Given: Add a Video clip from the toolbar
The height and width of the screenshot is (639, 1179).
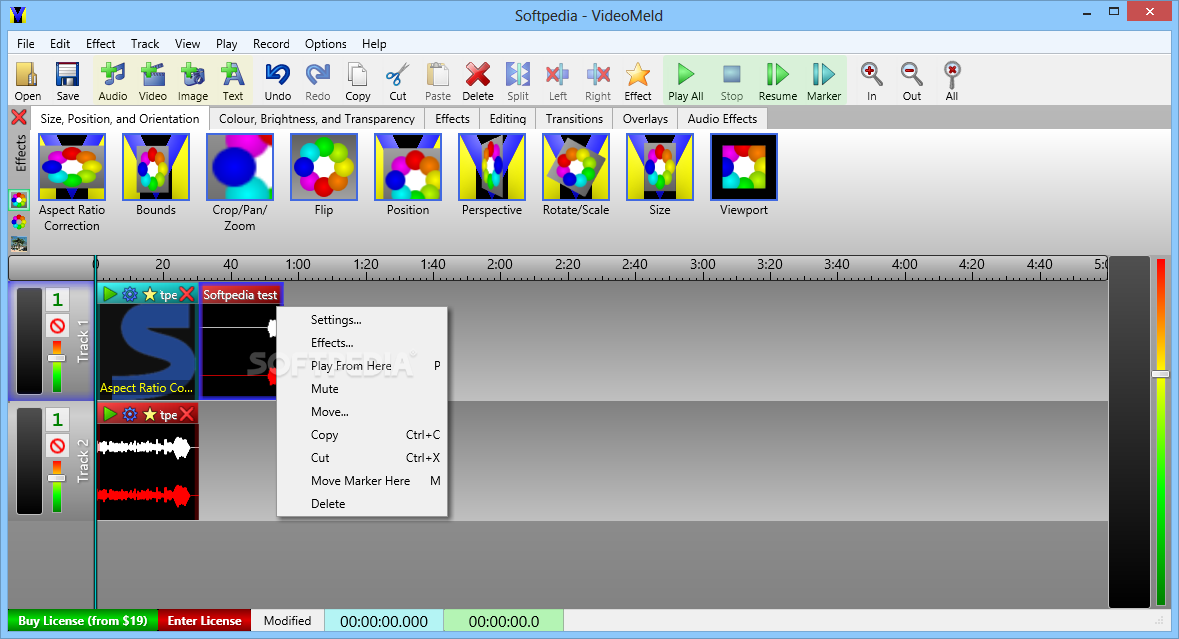Looking at the screenshot, I should 153,80.
